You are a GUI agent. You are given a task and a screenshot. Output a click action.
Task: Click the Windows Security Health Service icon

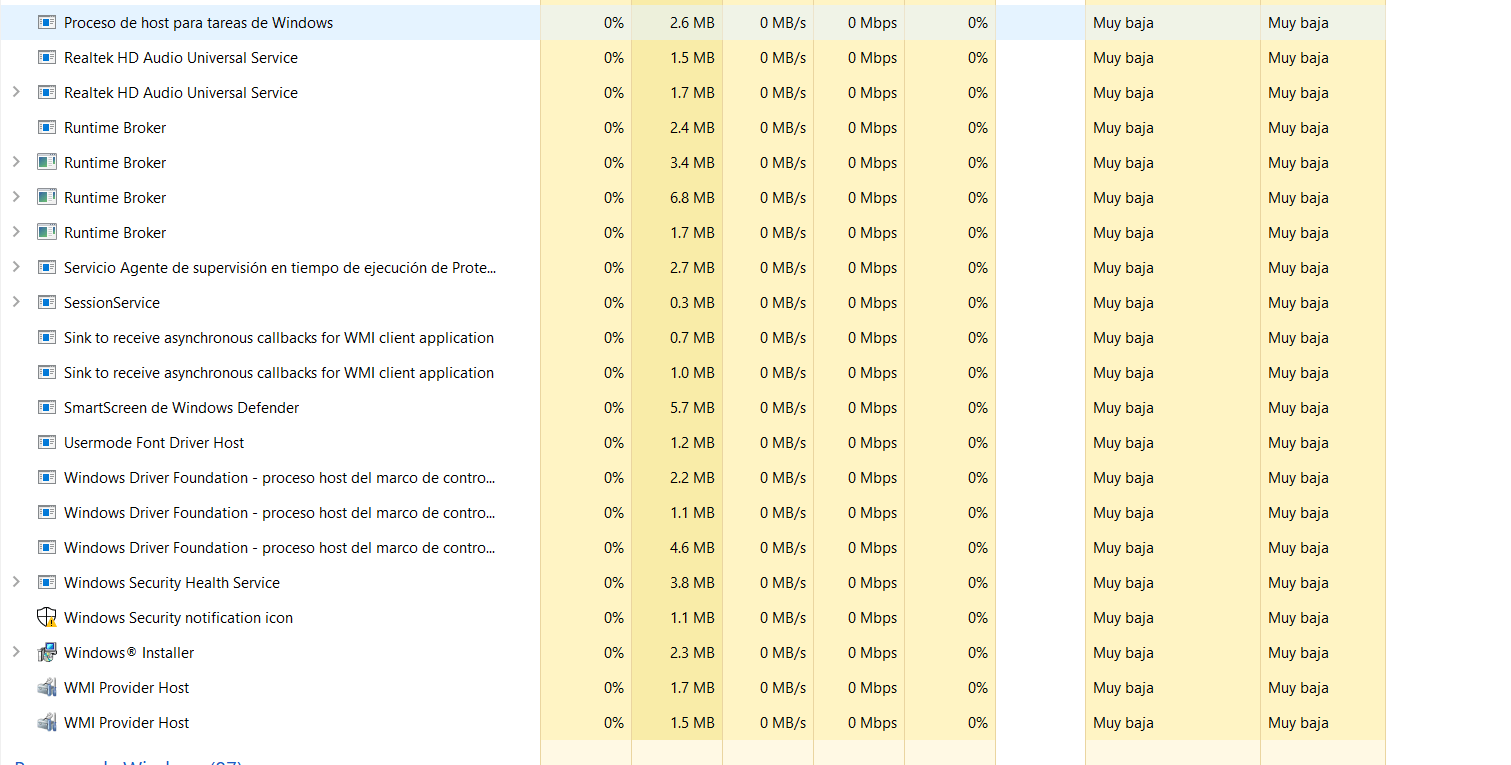(46, 582)
